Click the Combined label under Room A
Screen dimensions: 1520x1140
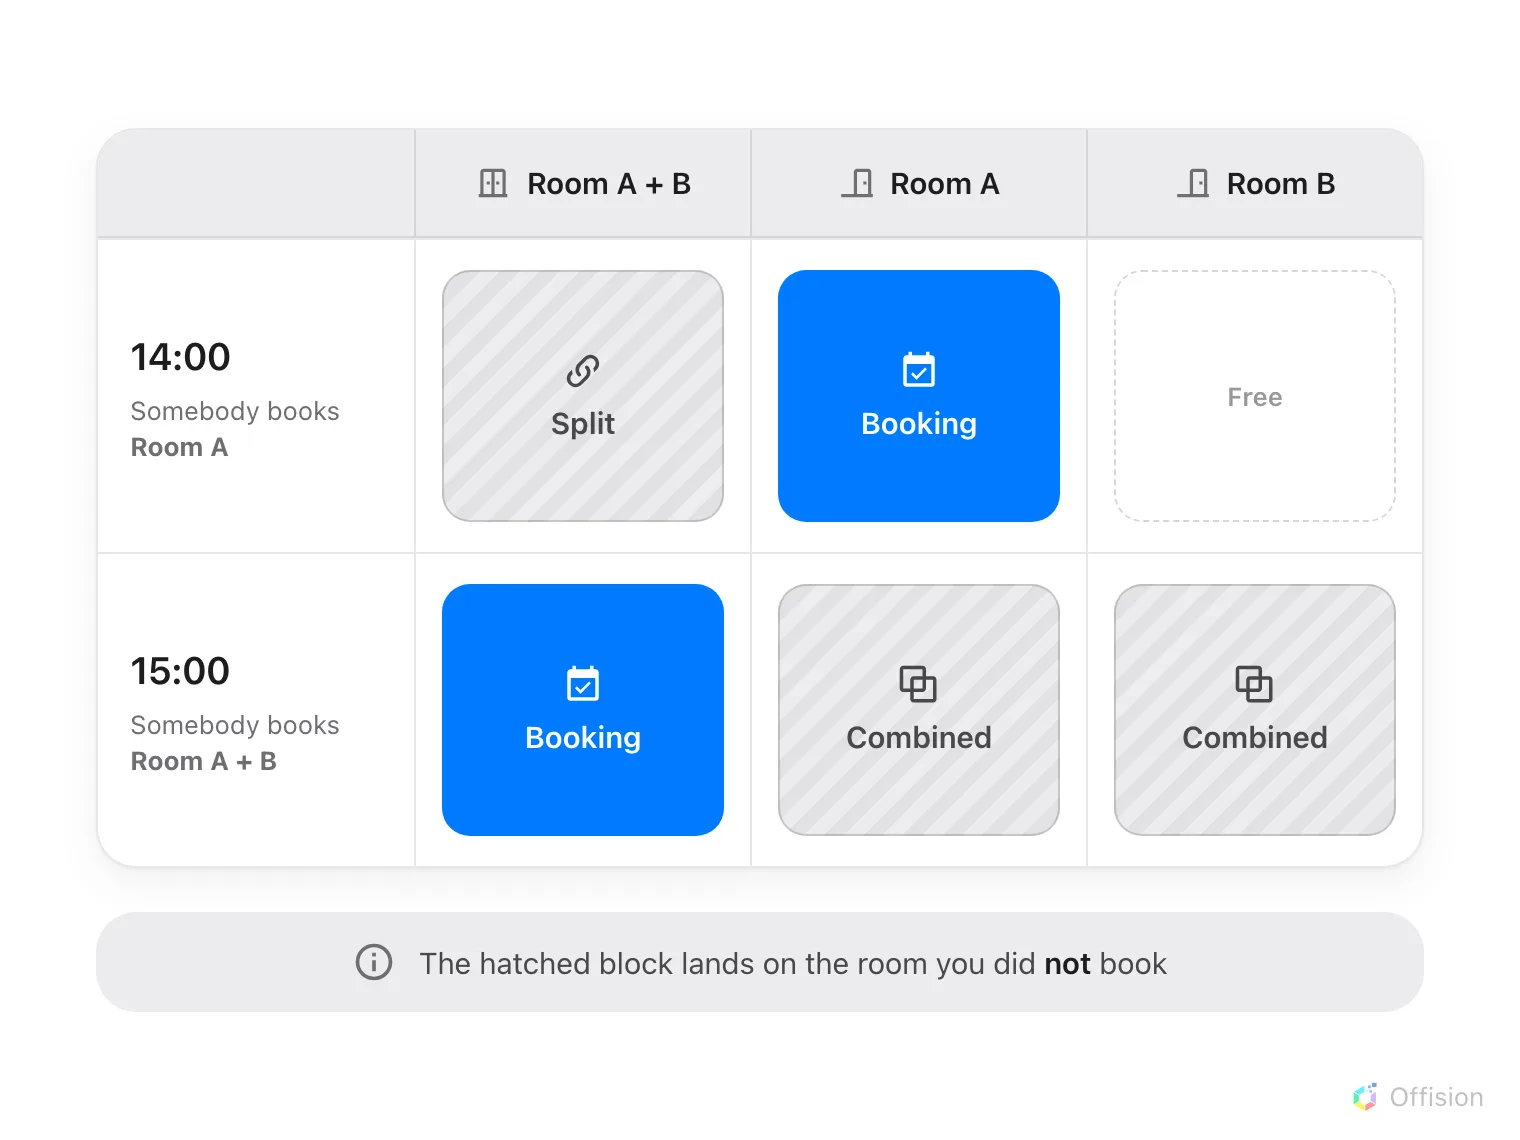pos(919,738)
